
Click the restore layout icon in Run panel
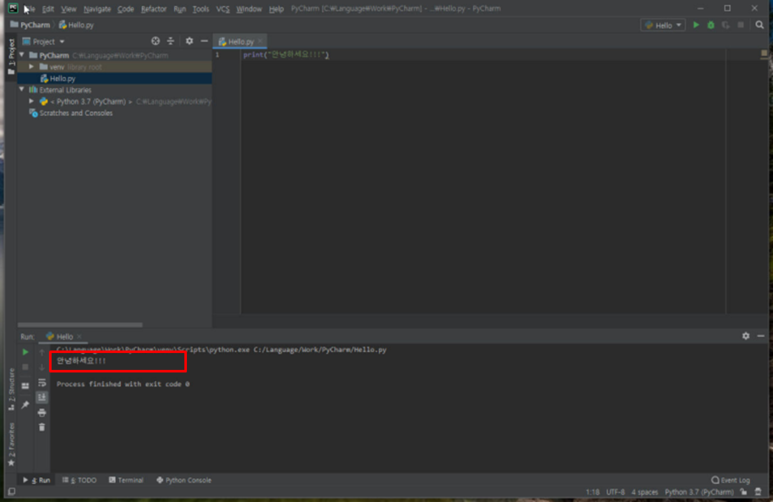point(25,386)
